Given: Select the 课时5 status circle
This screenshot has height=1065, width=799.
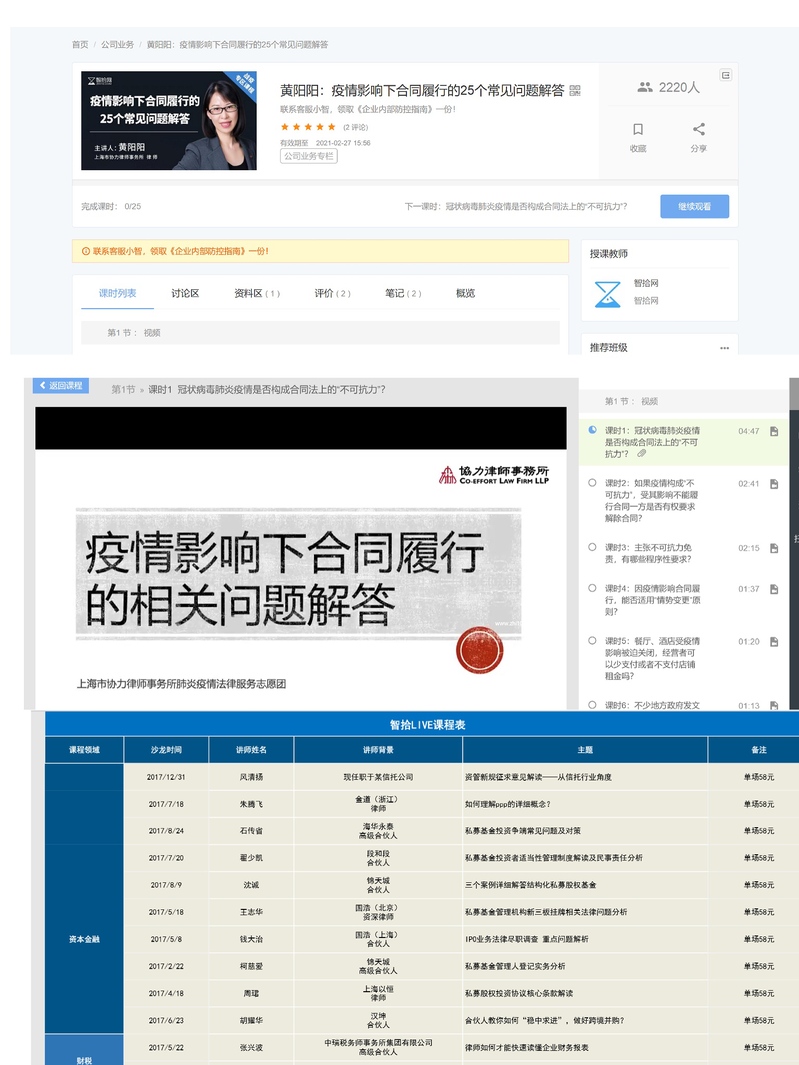Looking at the screenshot, I should point(592,640).
